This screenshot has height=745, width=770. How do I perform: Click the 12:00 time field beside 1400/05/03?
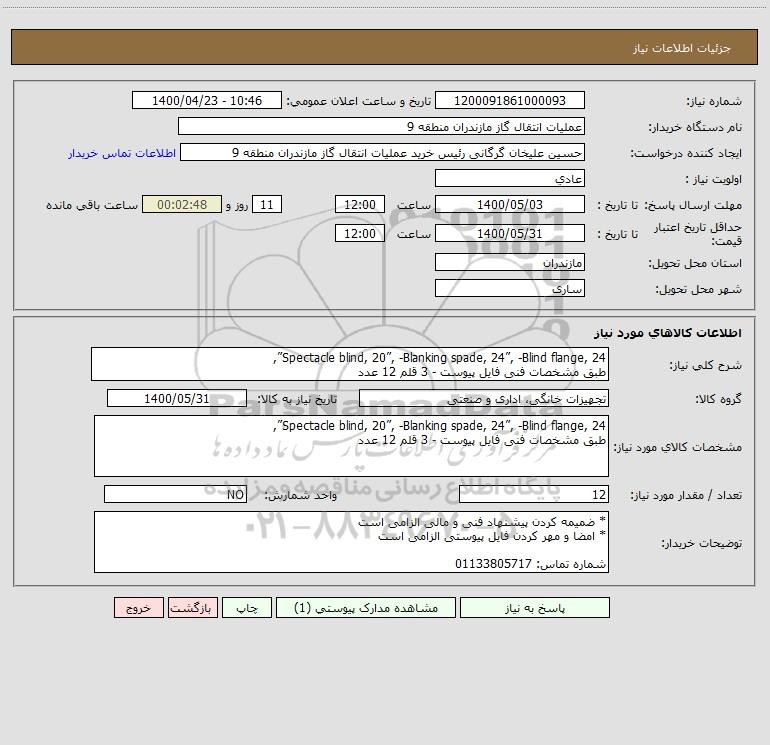[x=359, y=204]
